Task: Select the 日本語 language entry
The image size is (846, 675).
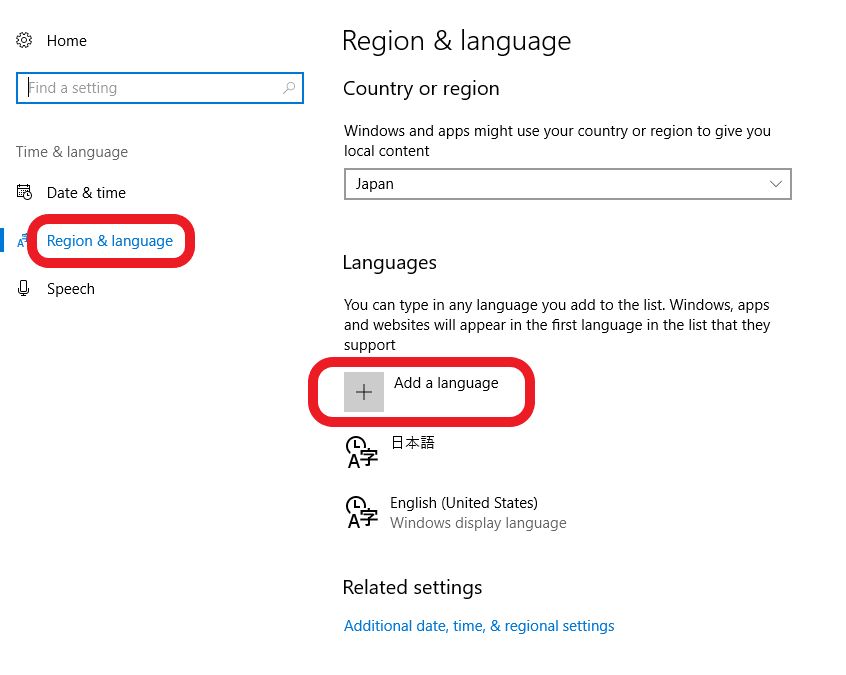Action: 413,443
